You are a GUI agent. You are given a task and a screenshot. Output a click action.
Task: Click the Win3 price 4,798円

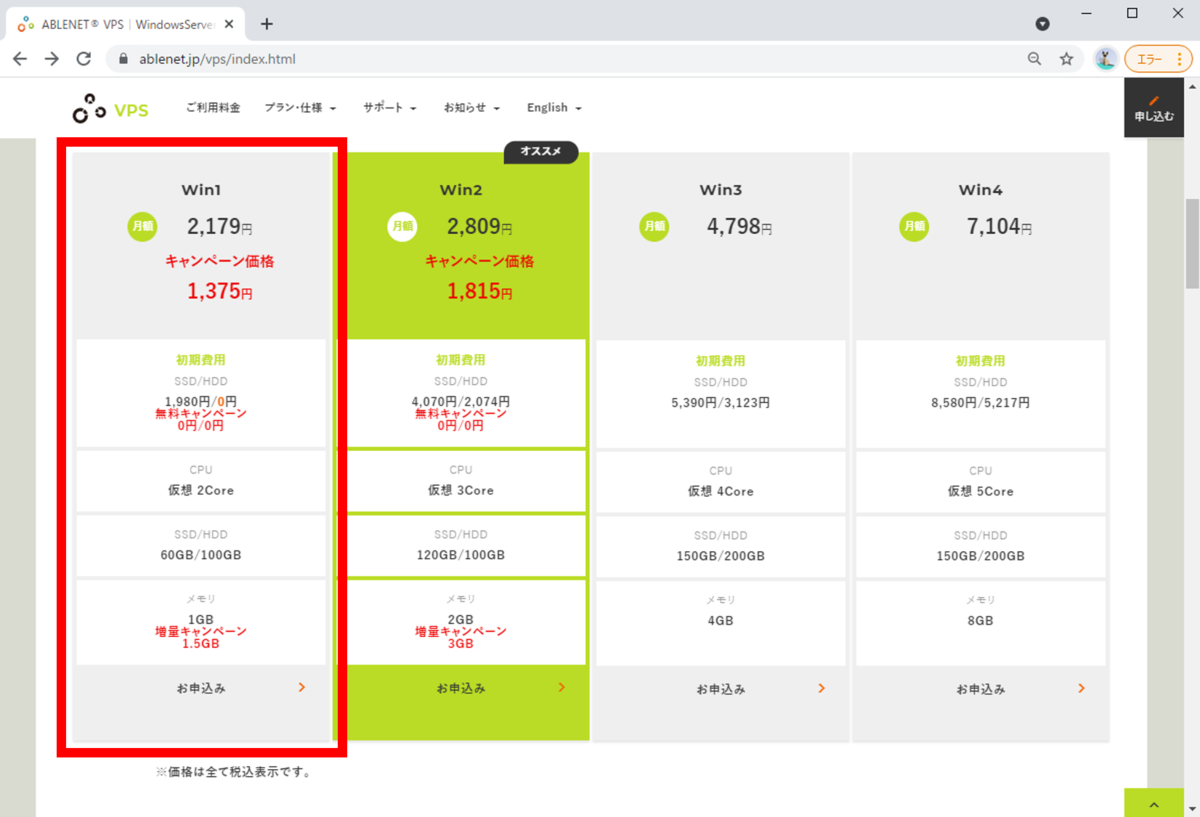tap(739, 227)
